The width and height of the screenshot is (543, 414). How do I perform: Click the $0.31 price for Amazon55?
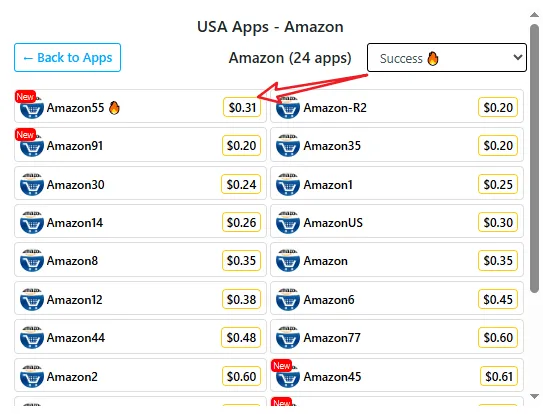242,107
